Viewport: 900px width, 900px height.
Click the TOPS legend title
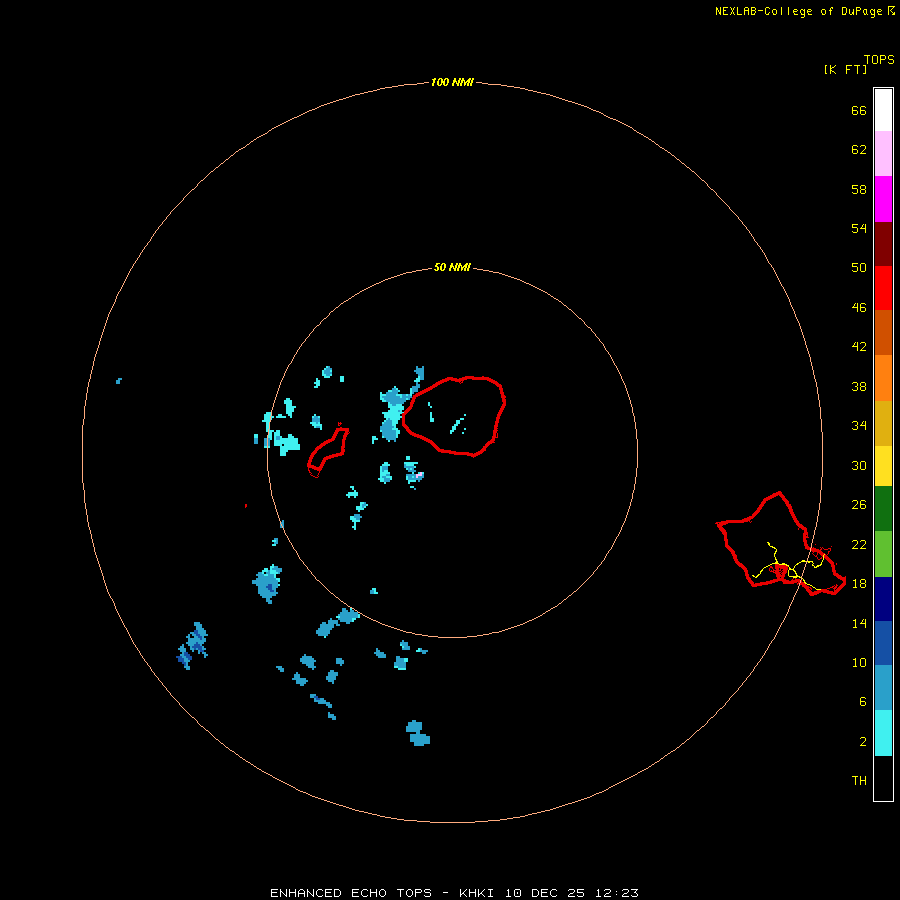click(x=879, y=59)
